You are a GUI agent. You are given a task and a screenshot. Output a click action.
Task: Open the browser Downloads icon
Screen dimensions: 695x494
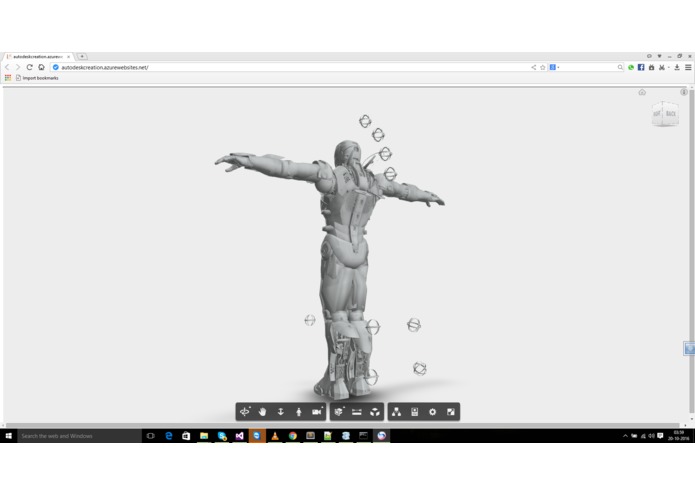coord(677,67)
